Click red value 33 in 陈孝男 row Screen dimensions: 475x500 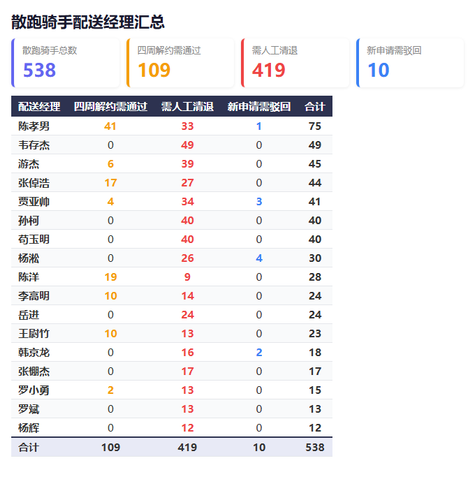pyautogui.click(x=187, y=126)
